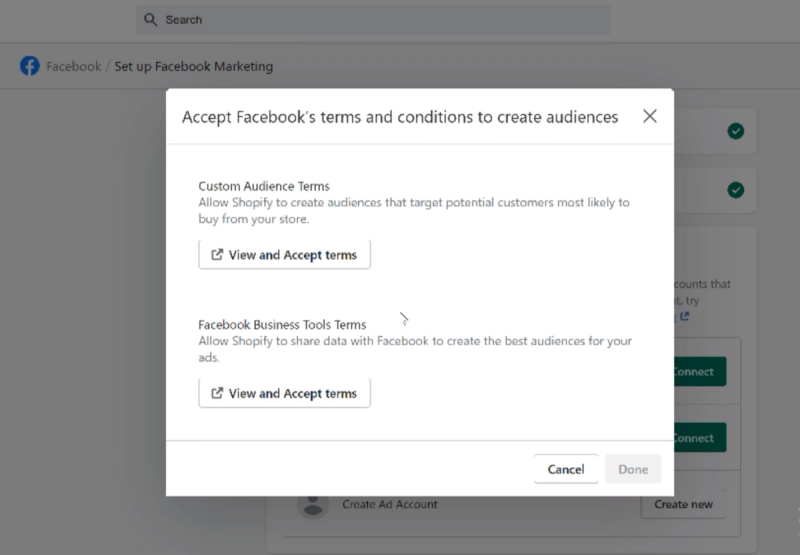Click the Custom Audience Terms heading
The height and width of the screenshot is (555, 800).
click(264, 186)
